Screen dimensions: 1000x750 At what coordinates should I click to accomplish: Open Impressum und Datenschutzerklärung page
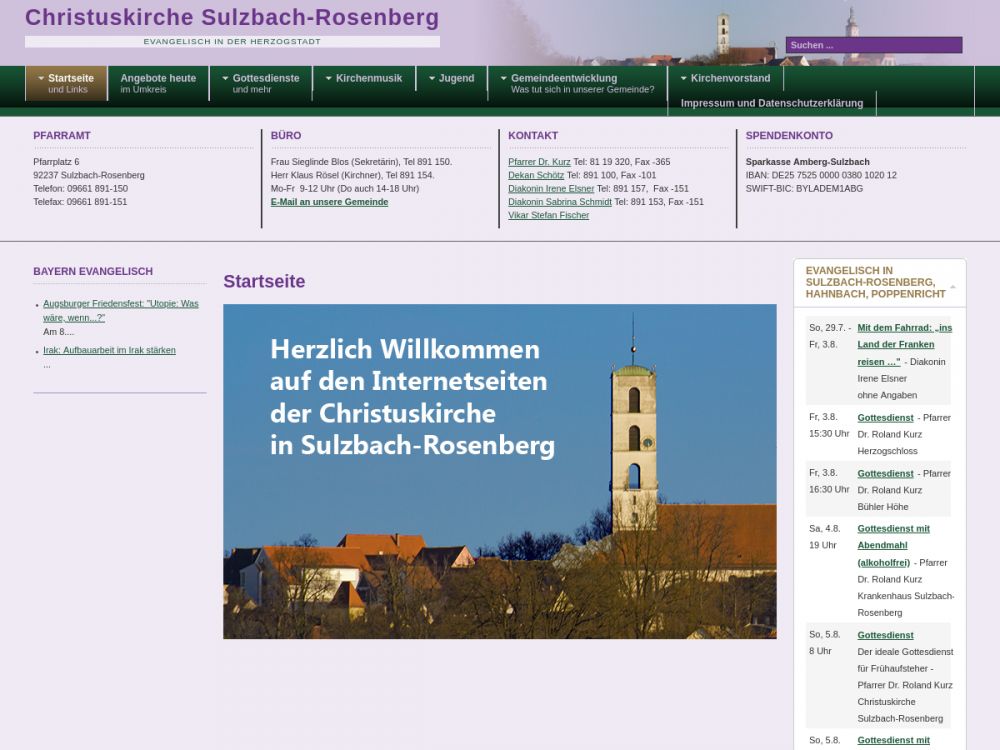point(771,103)
